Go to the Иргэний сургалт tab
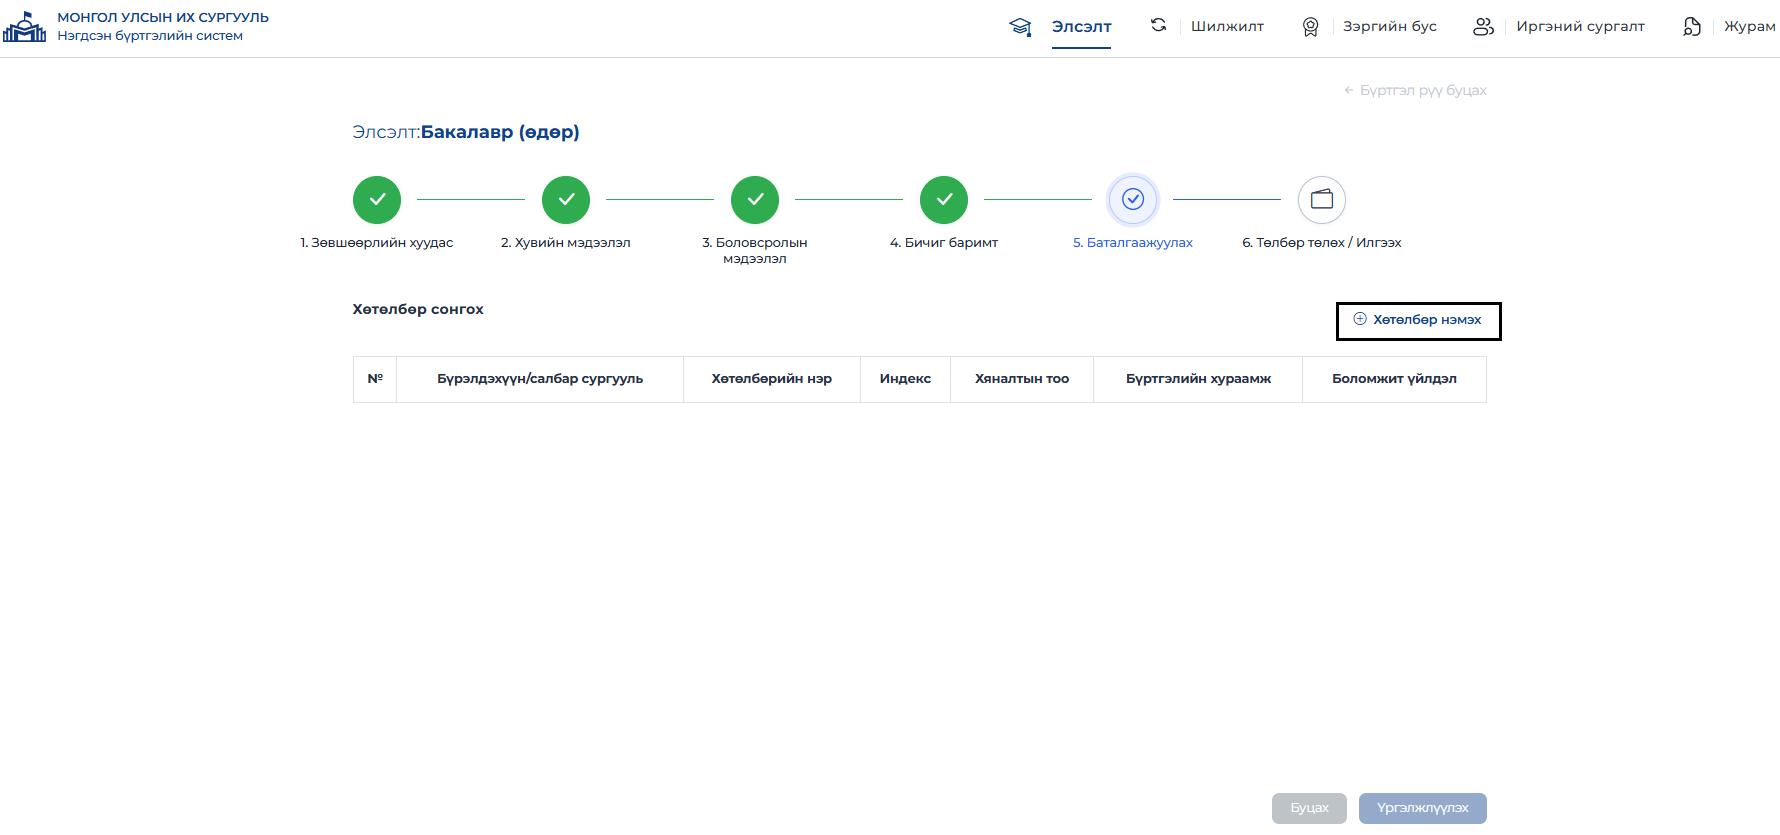1780x835 pixels. (x=1580, y=27)
